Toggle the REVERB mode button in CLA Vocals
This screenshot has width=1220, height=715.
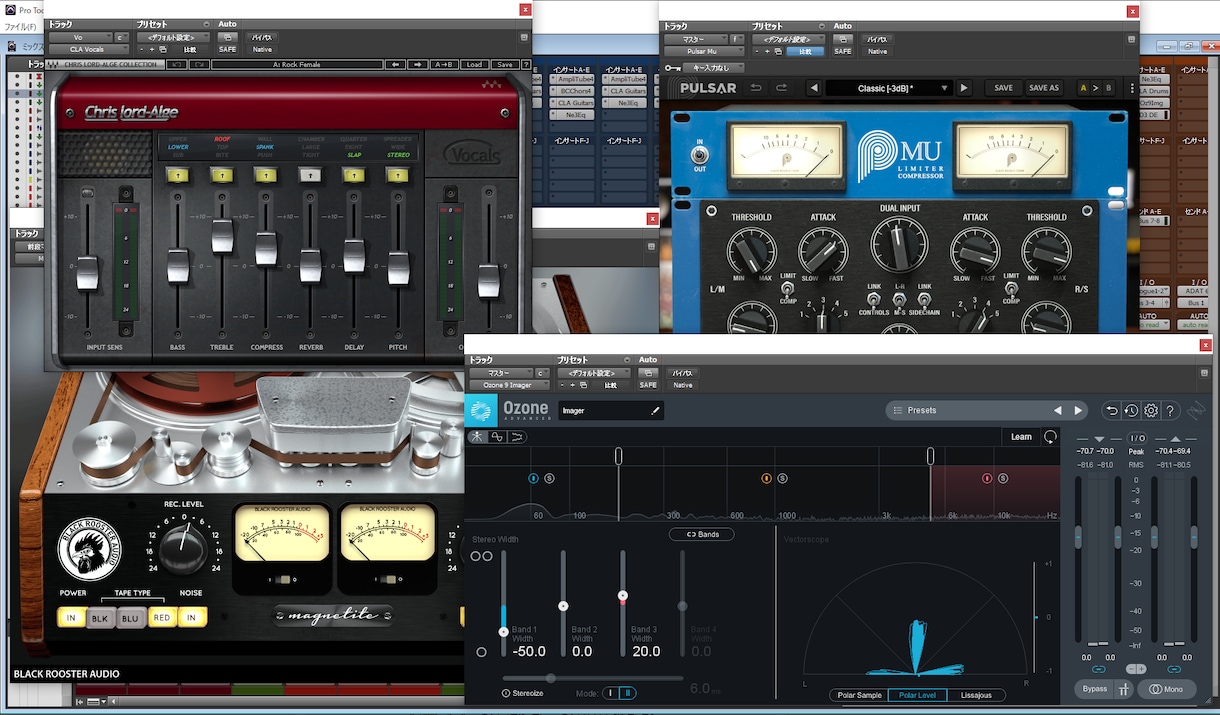(310, 175)
